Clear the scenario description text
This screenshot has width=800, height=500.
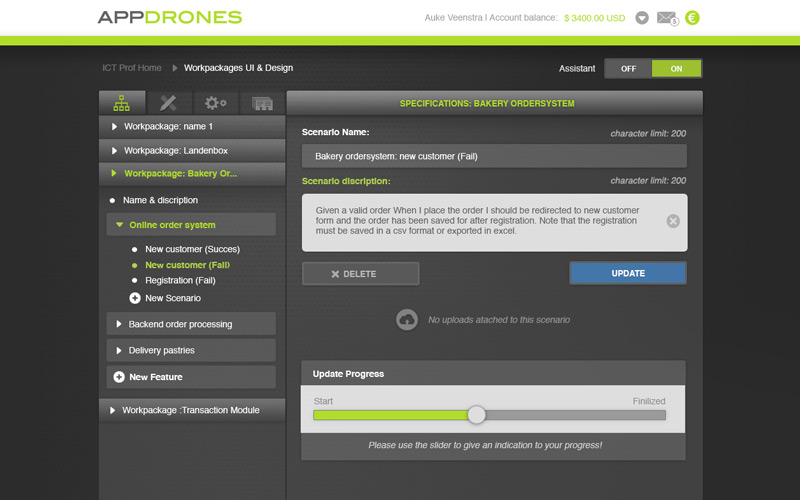(x=673, y=221)
